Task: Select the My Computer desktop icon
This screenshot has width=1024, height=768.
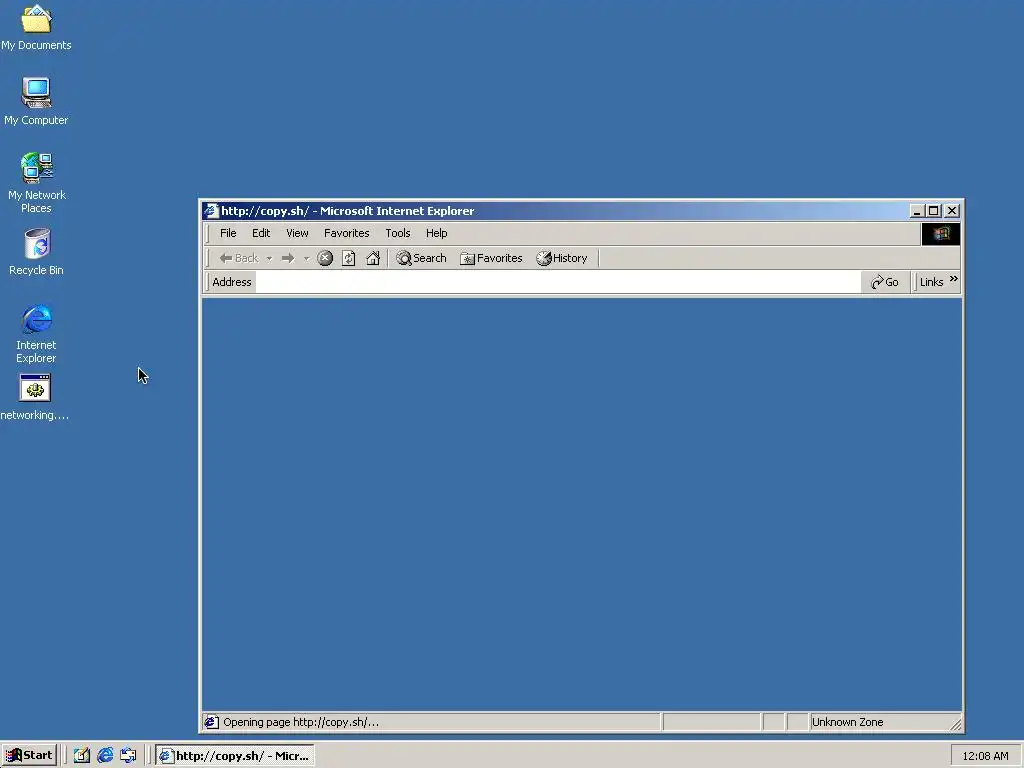Action: [36, 101]
